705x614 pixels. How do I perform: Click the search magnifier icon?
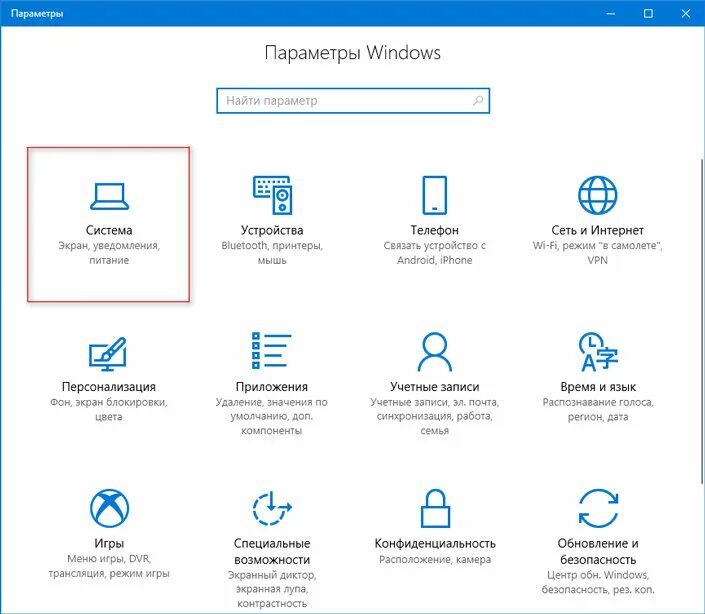pyautogui.click(x=478, y=101)
